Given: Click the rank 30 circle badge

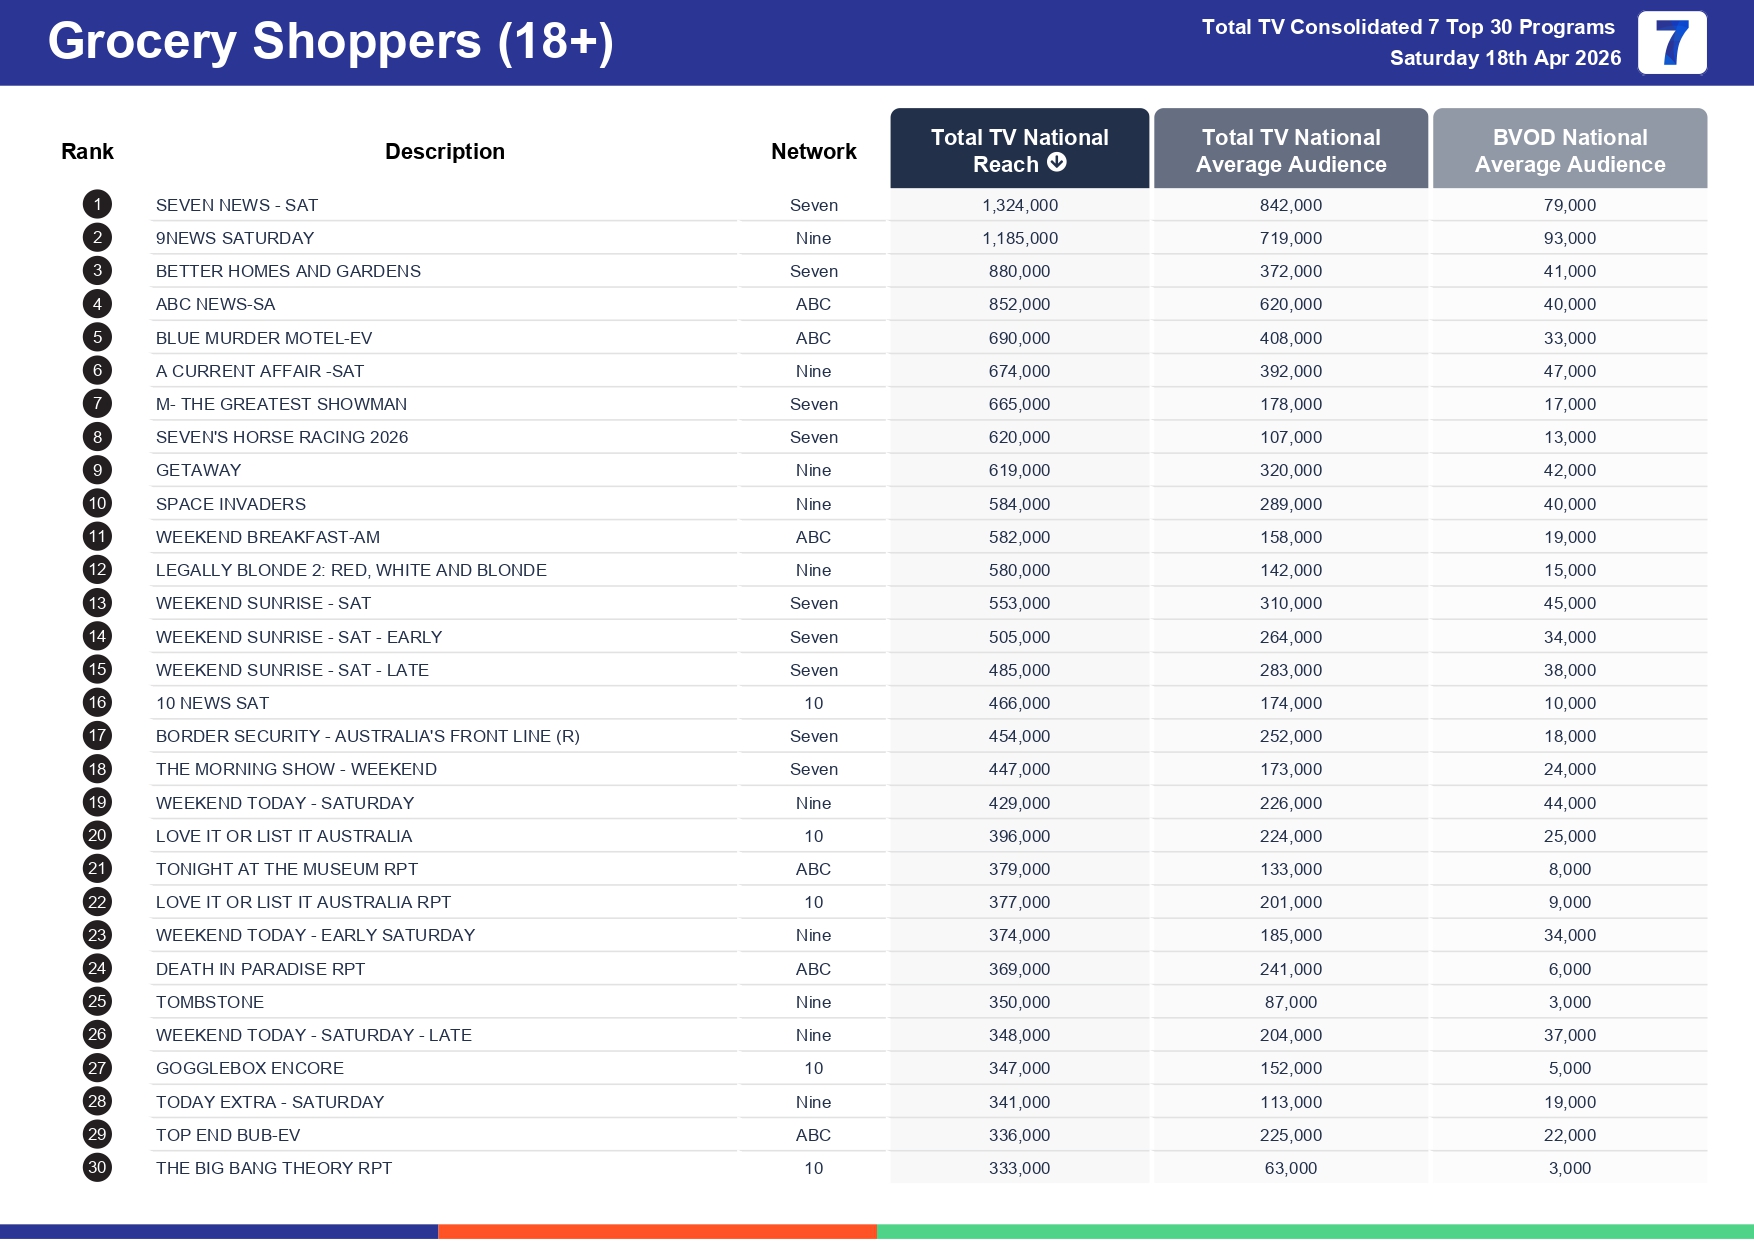Looking at the screenshot, I should (x=97, y=1167).
